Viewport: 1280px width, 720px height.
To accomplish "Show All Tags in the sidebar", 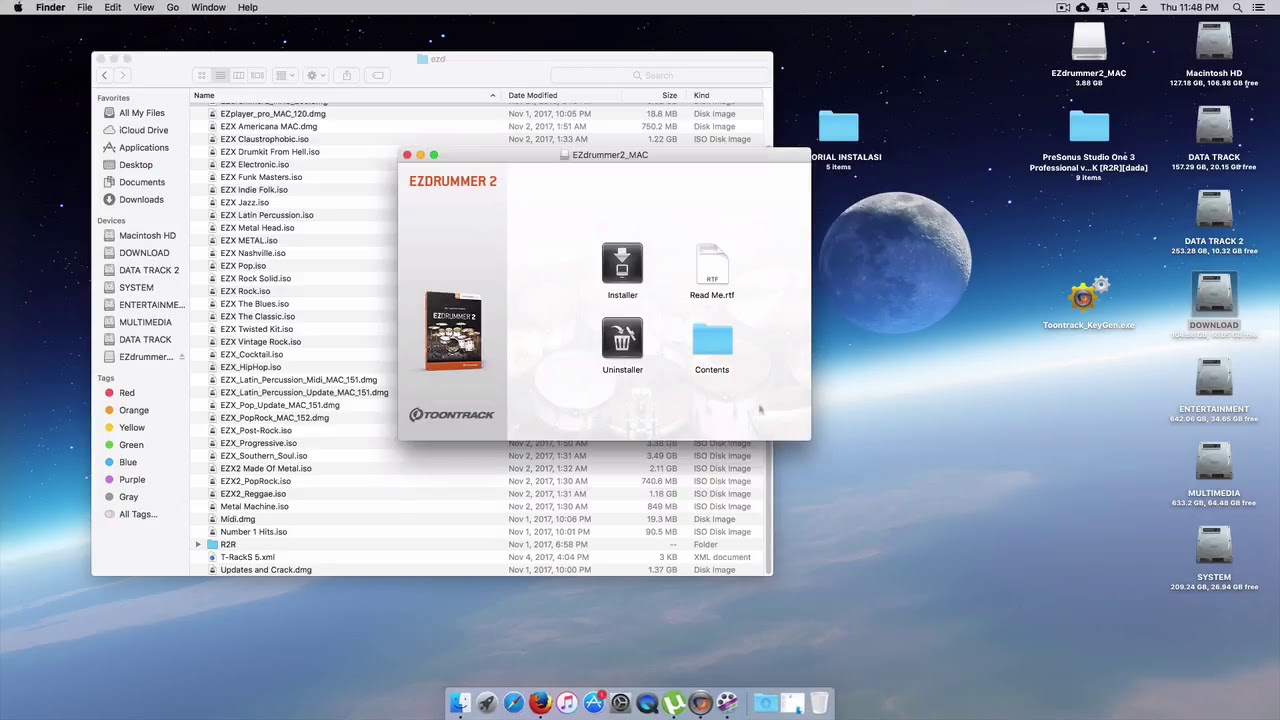I will (137, 514).
